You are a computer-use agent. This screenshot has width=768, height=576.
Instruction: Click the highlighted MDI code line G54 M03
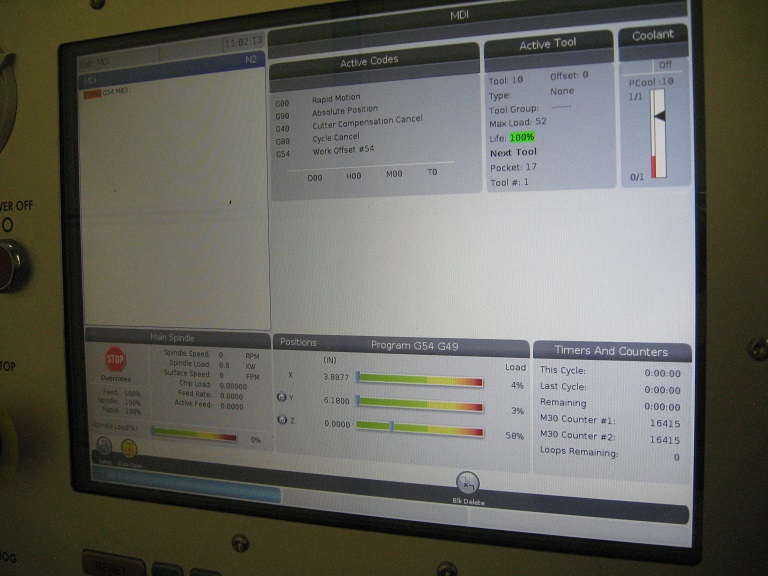108,93
